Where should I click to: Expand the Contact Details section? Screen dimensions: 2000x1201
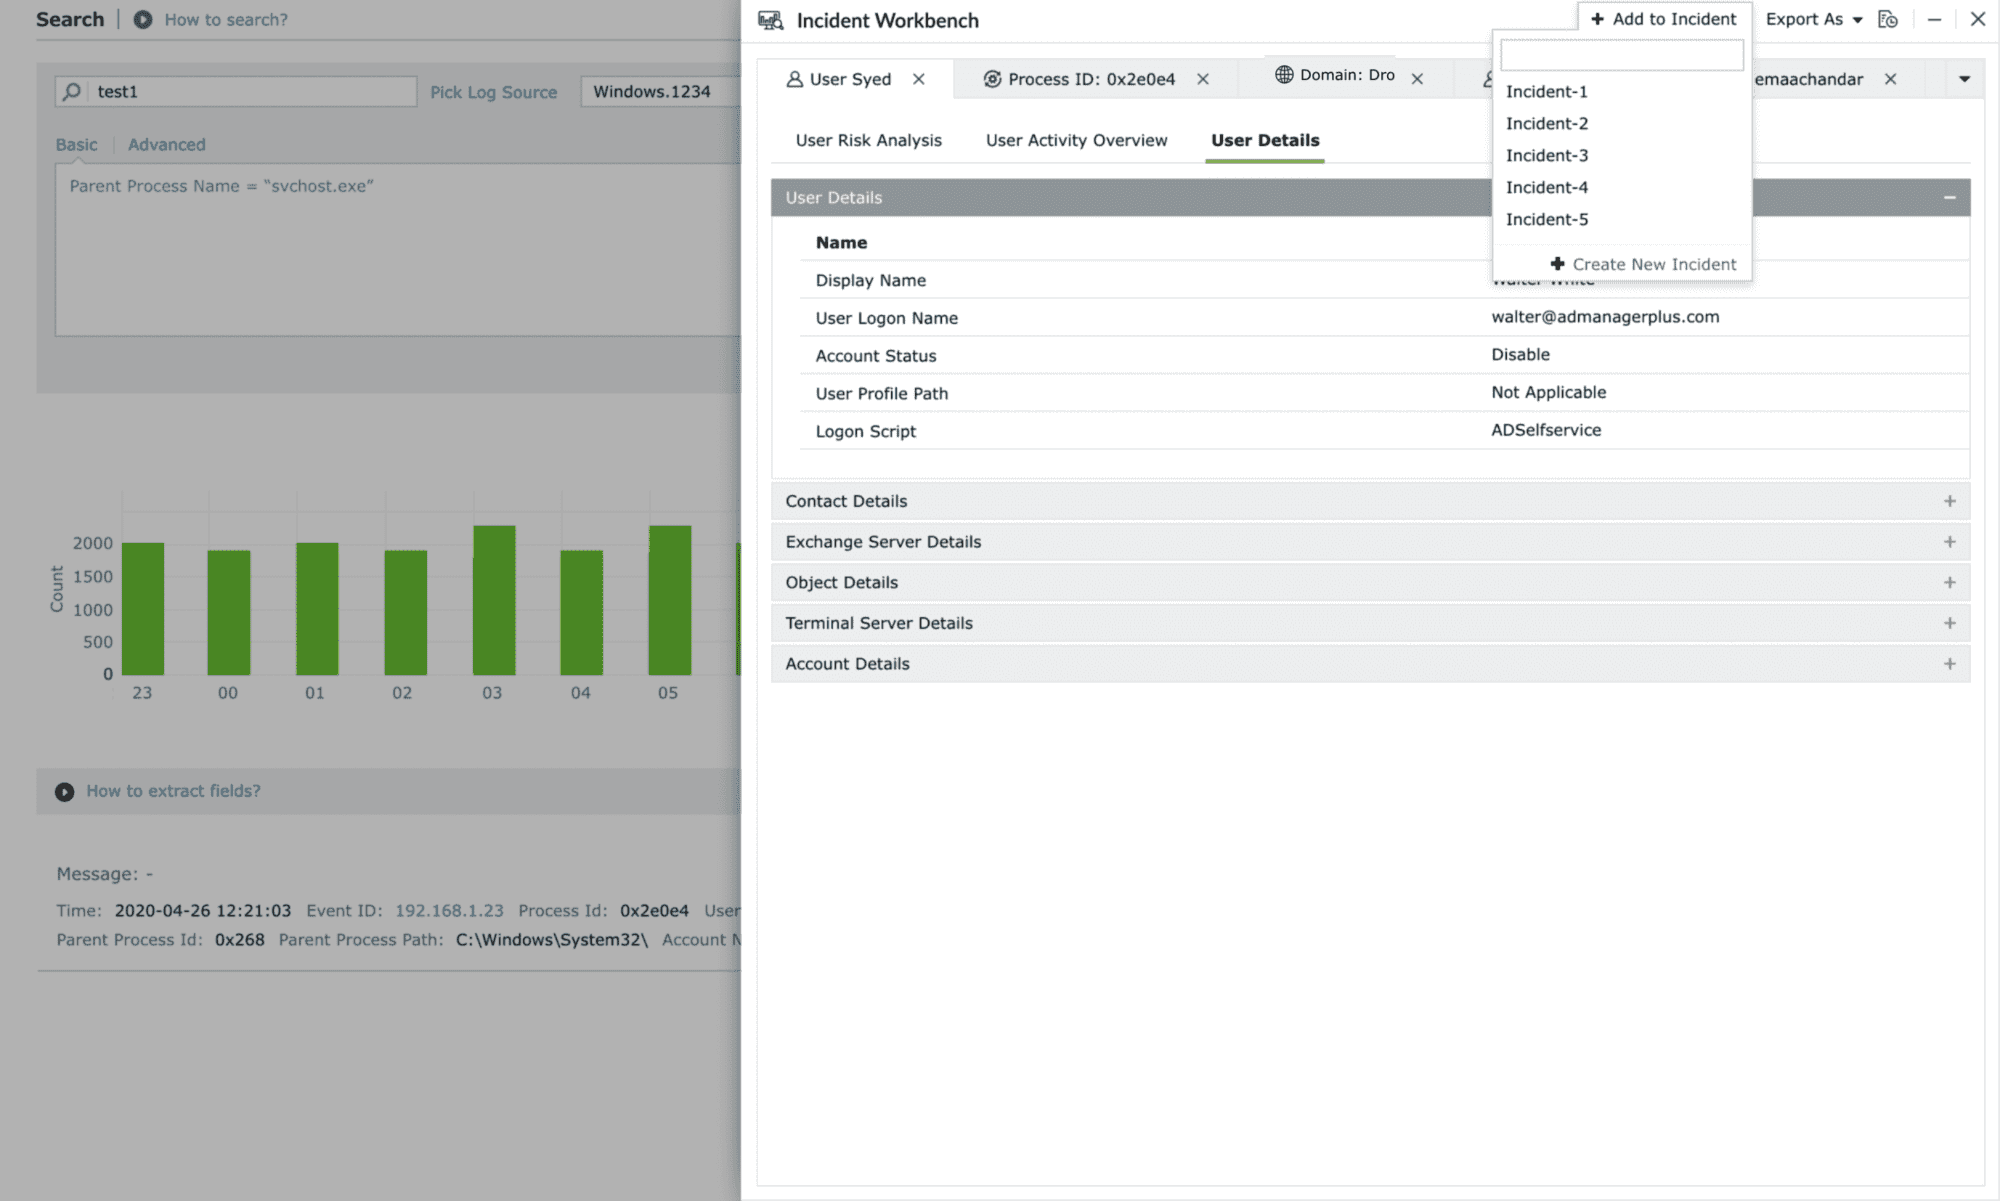[x=1949, y=501]
